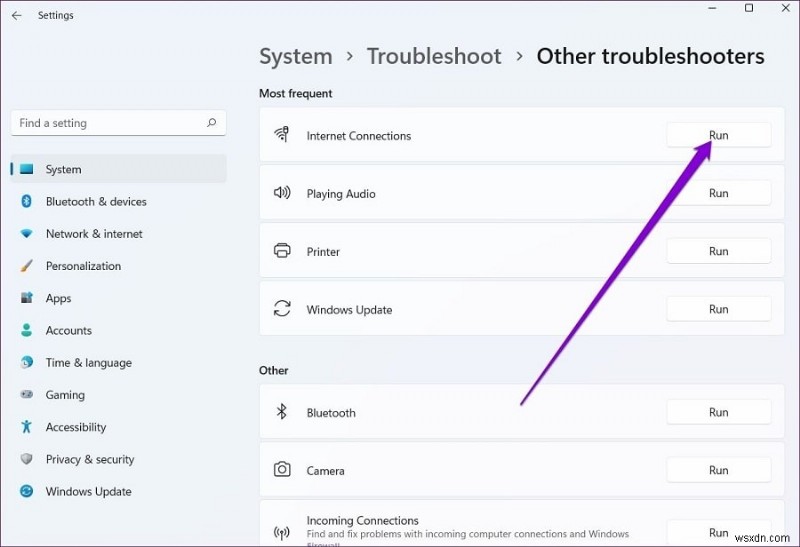Click Other troubleshooters page title
Image resolution: width=800 pixels, height=547 pixels.
point(651,56)
